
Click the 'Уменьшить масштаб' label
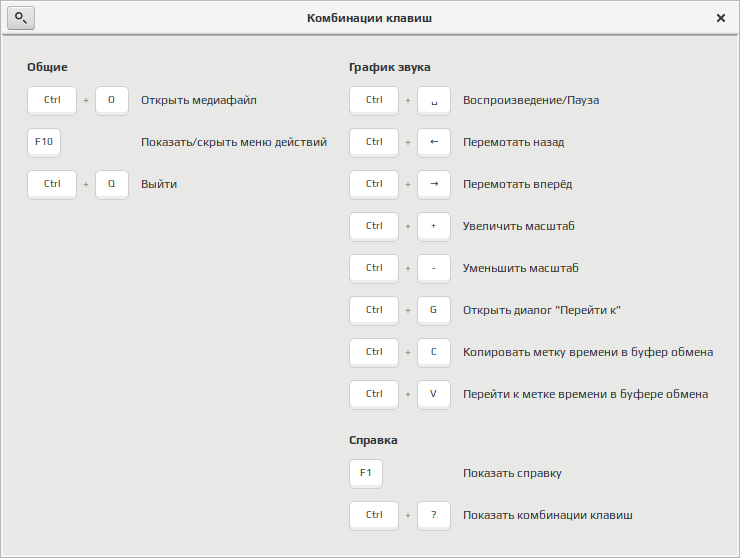[521, 268]
